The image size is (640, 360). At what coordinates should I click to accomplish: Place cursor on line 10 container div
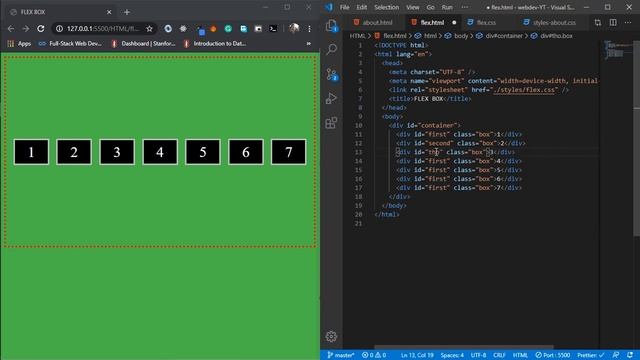(x=424, y=125)
